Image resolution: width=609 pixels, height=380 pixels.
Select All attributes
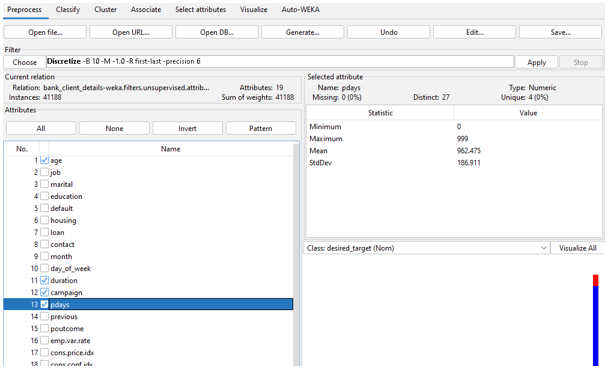tap(41, 128)
